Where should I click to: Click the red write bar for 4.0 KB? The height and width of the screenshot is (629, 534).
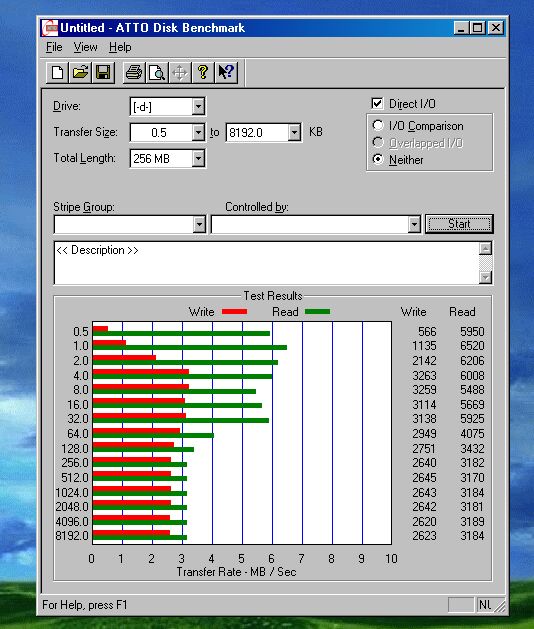click(x=141, y=371)
